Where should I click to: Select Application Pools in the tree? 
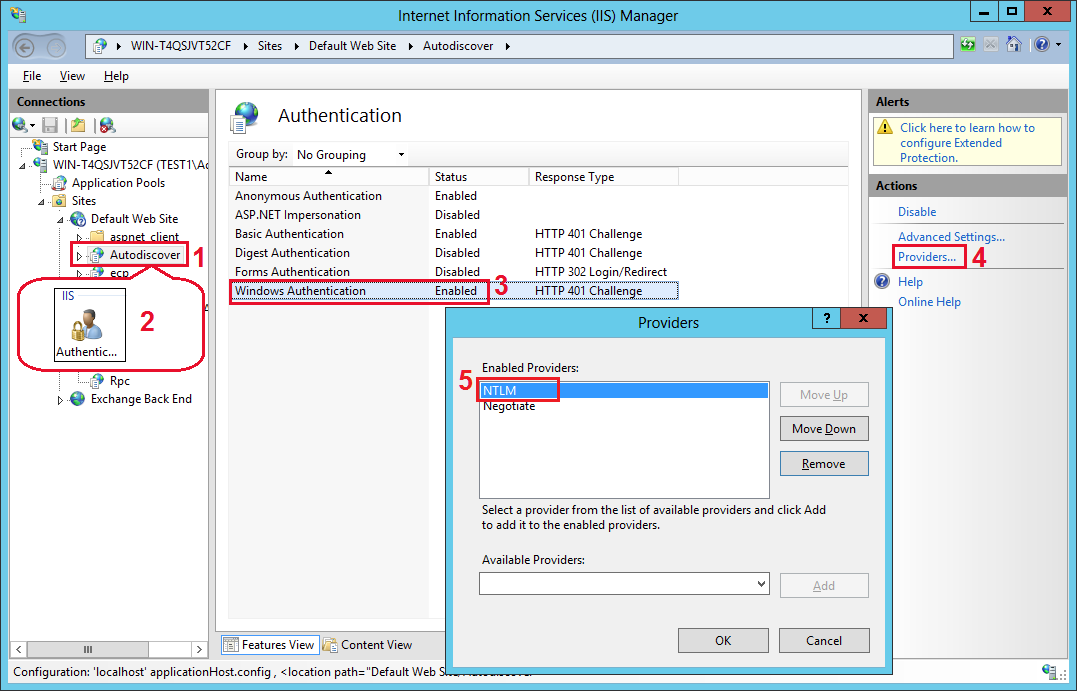pos(118,183)
